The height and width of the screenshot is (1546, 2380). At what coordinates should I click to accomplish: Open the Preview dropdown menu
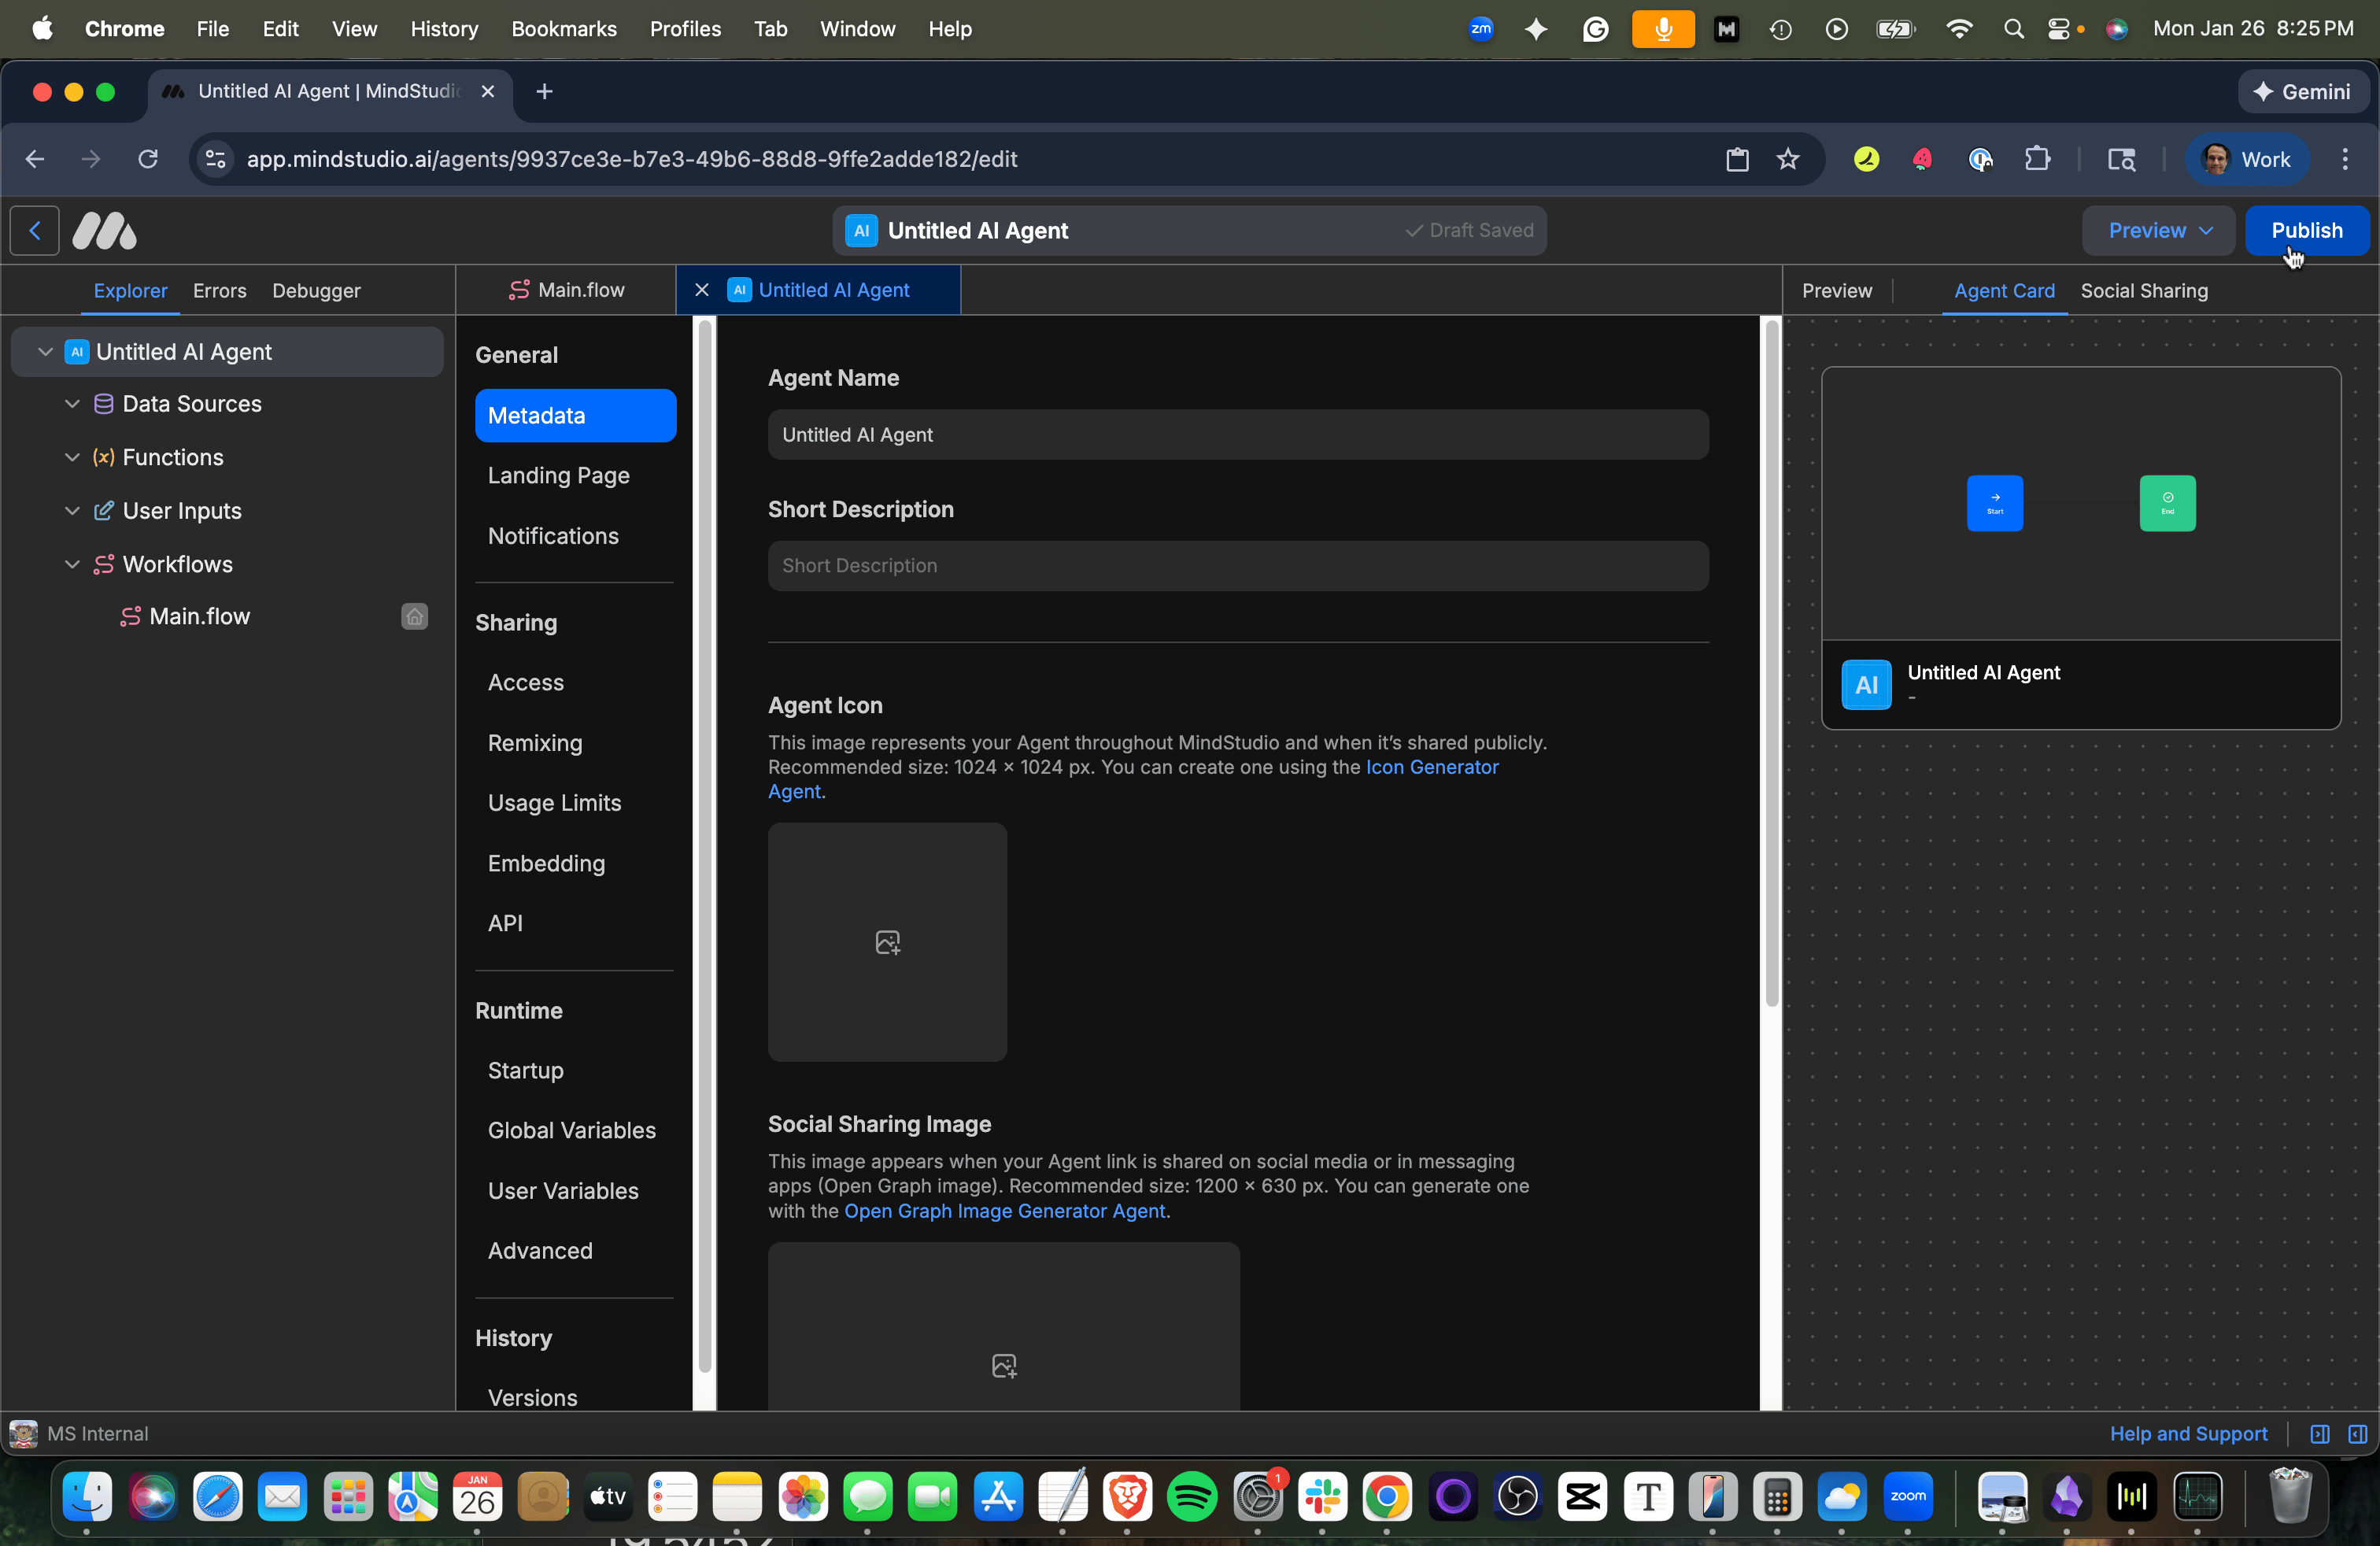pyautogui.click(x=2157, y=230)
